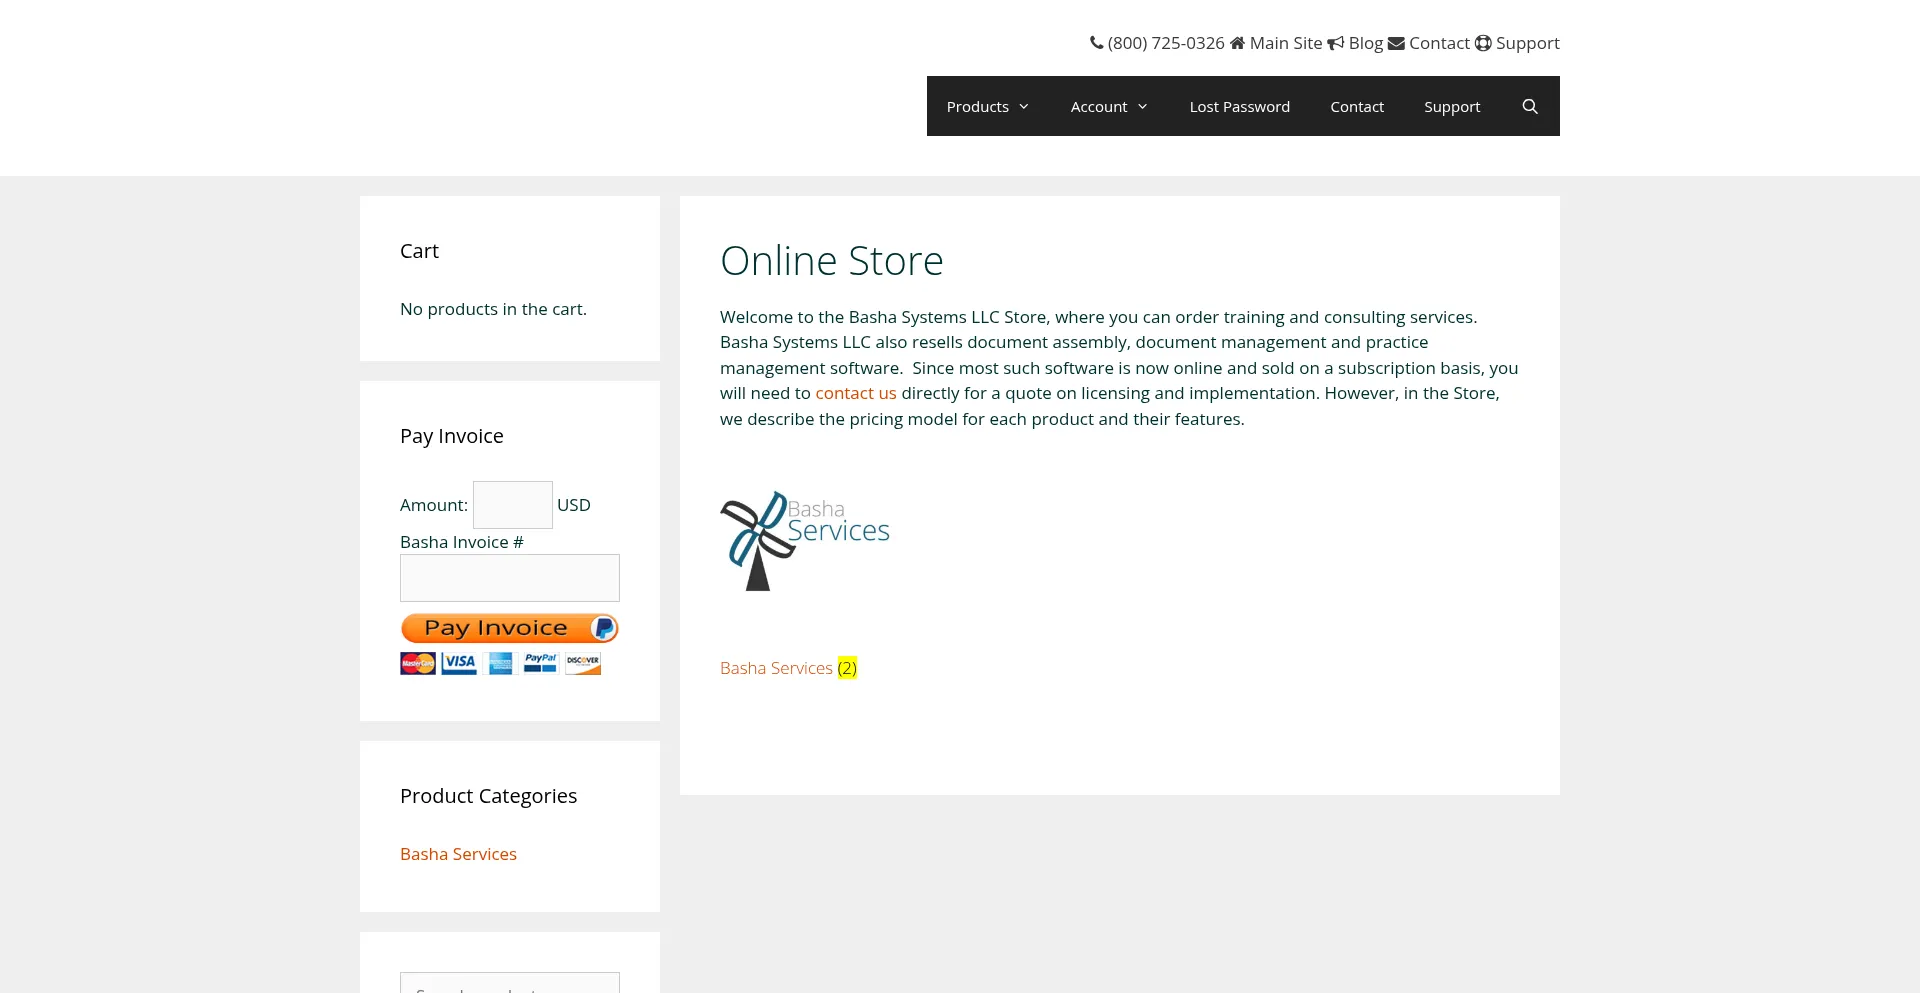Click the 'Cart' widget heading
Screen dimensions: 1920x993
(x=419, y=251)
